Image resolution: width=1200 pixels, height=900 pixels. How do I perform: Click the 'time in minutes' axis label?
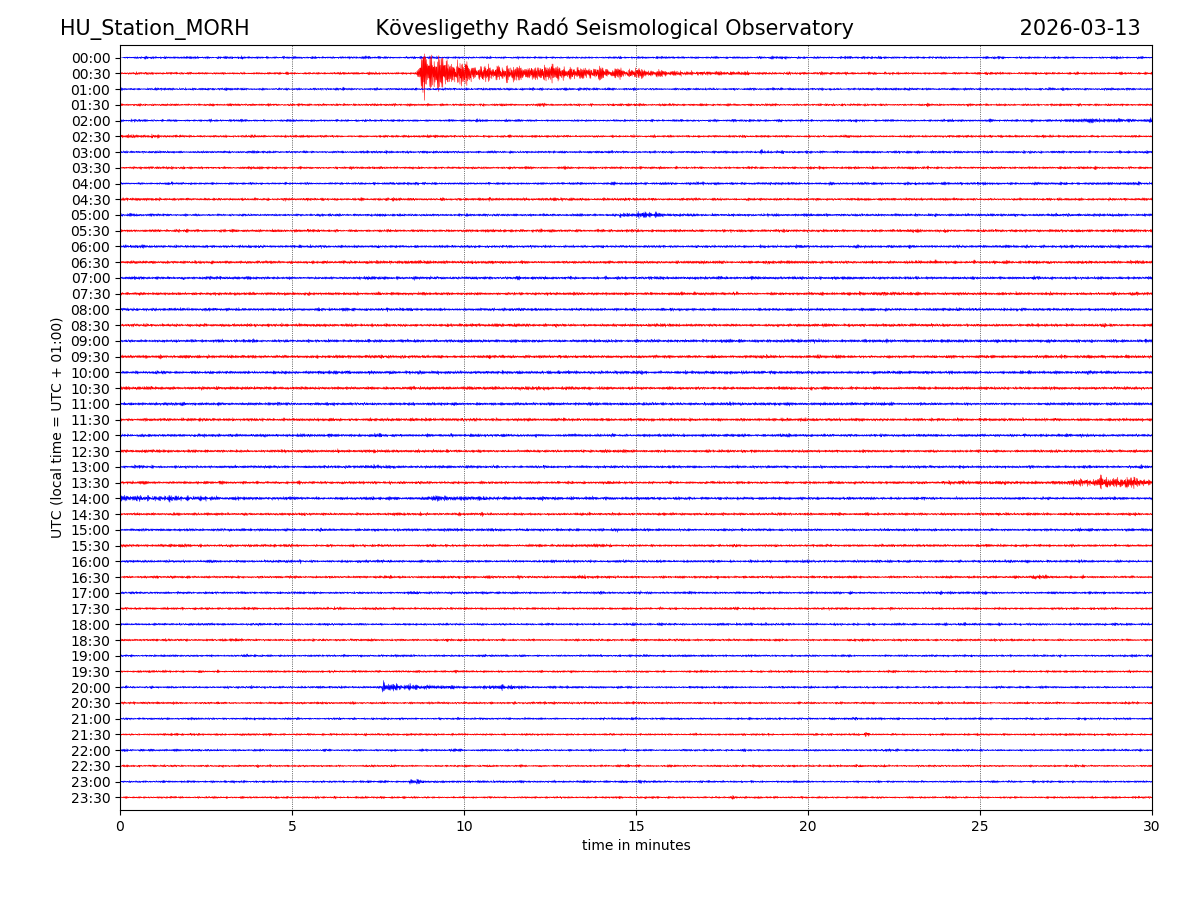636,846
